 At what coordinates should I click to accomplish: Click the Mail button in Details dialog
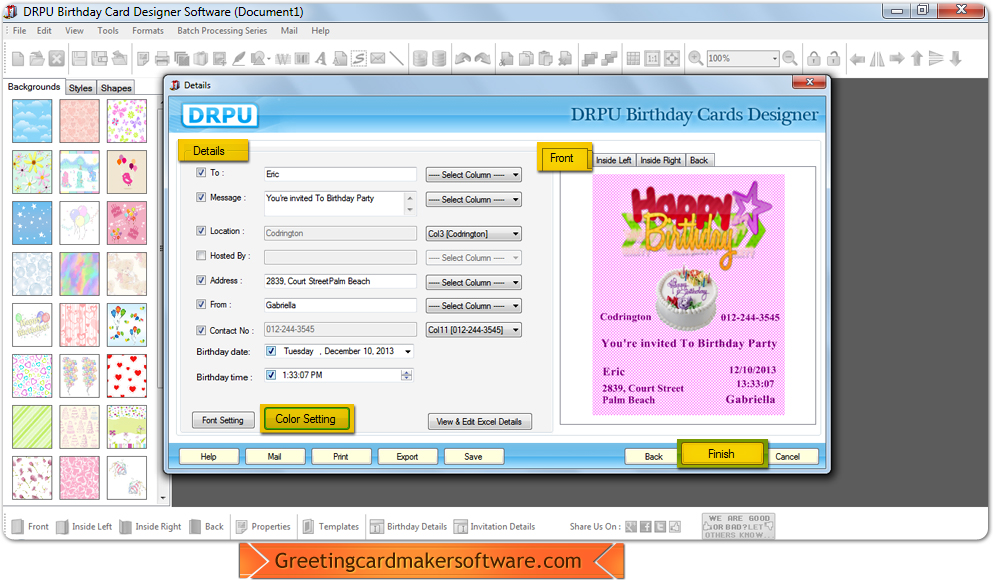point(274,457)
